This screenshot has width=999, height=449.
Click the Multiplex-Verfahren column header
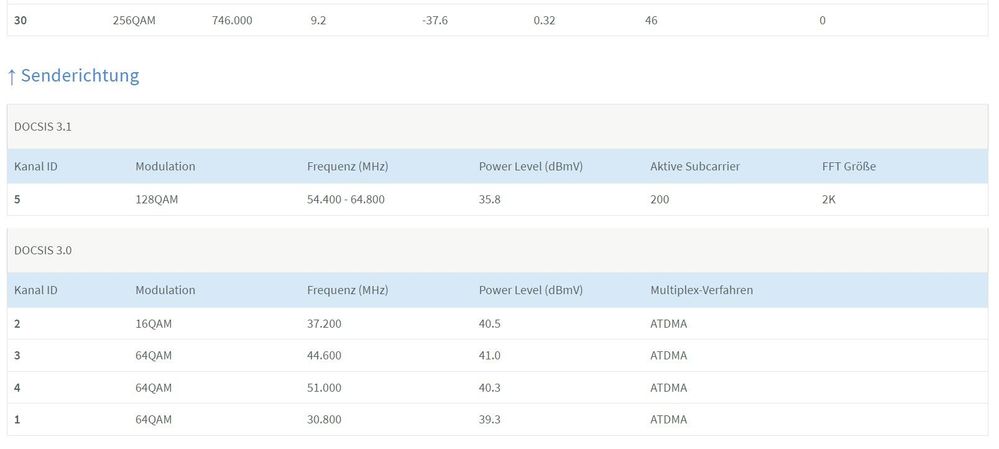click(701, 290)
